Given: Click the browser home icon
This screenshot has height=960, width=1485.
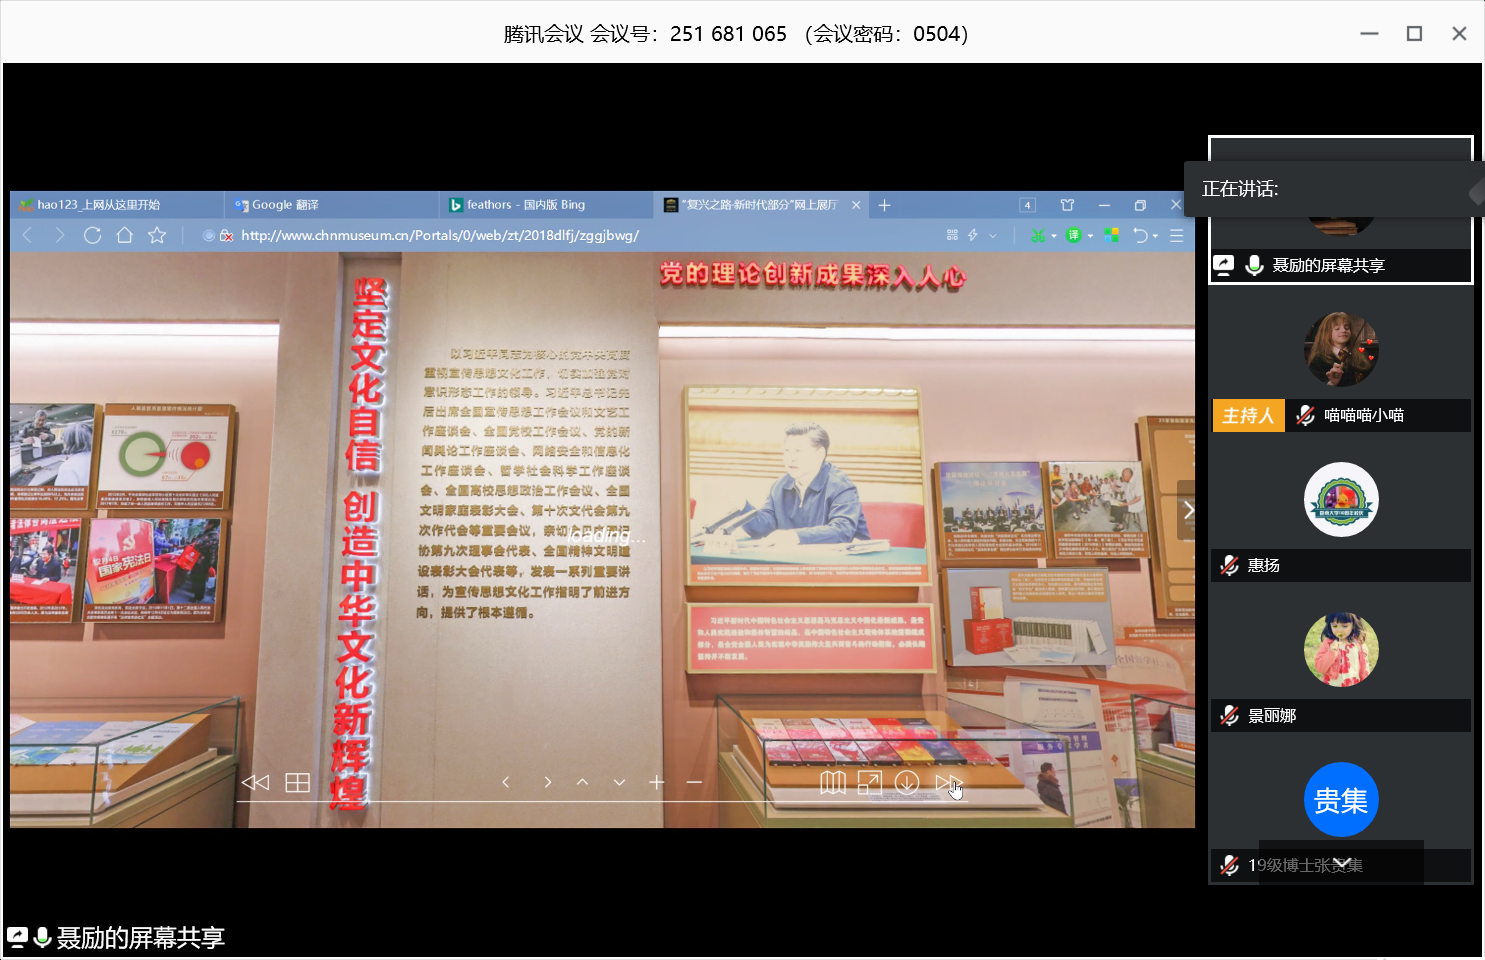Looking at the screenshot, I should pos(125,235).
